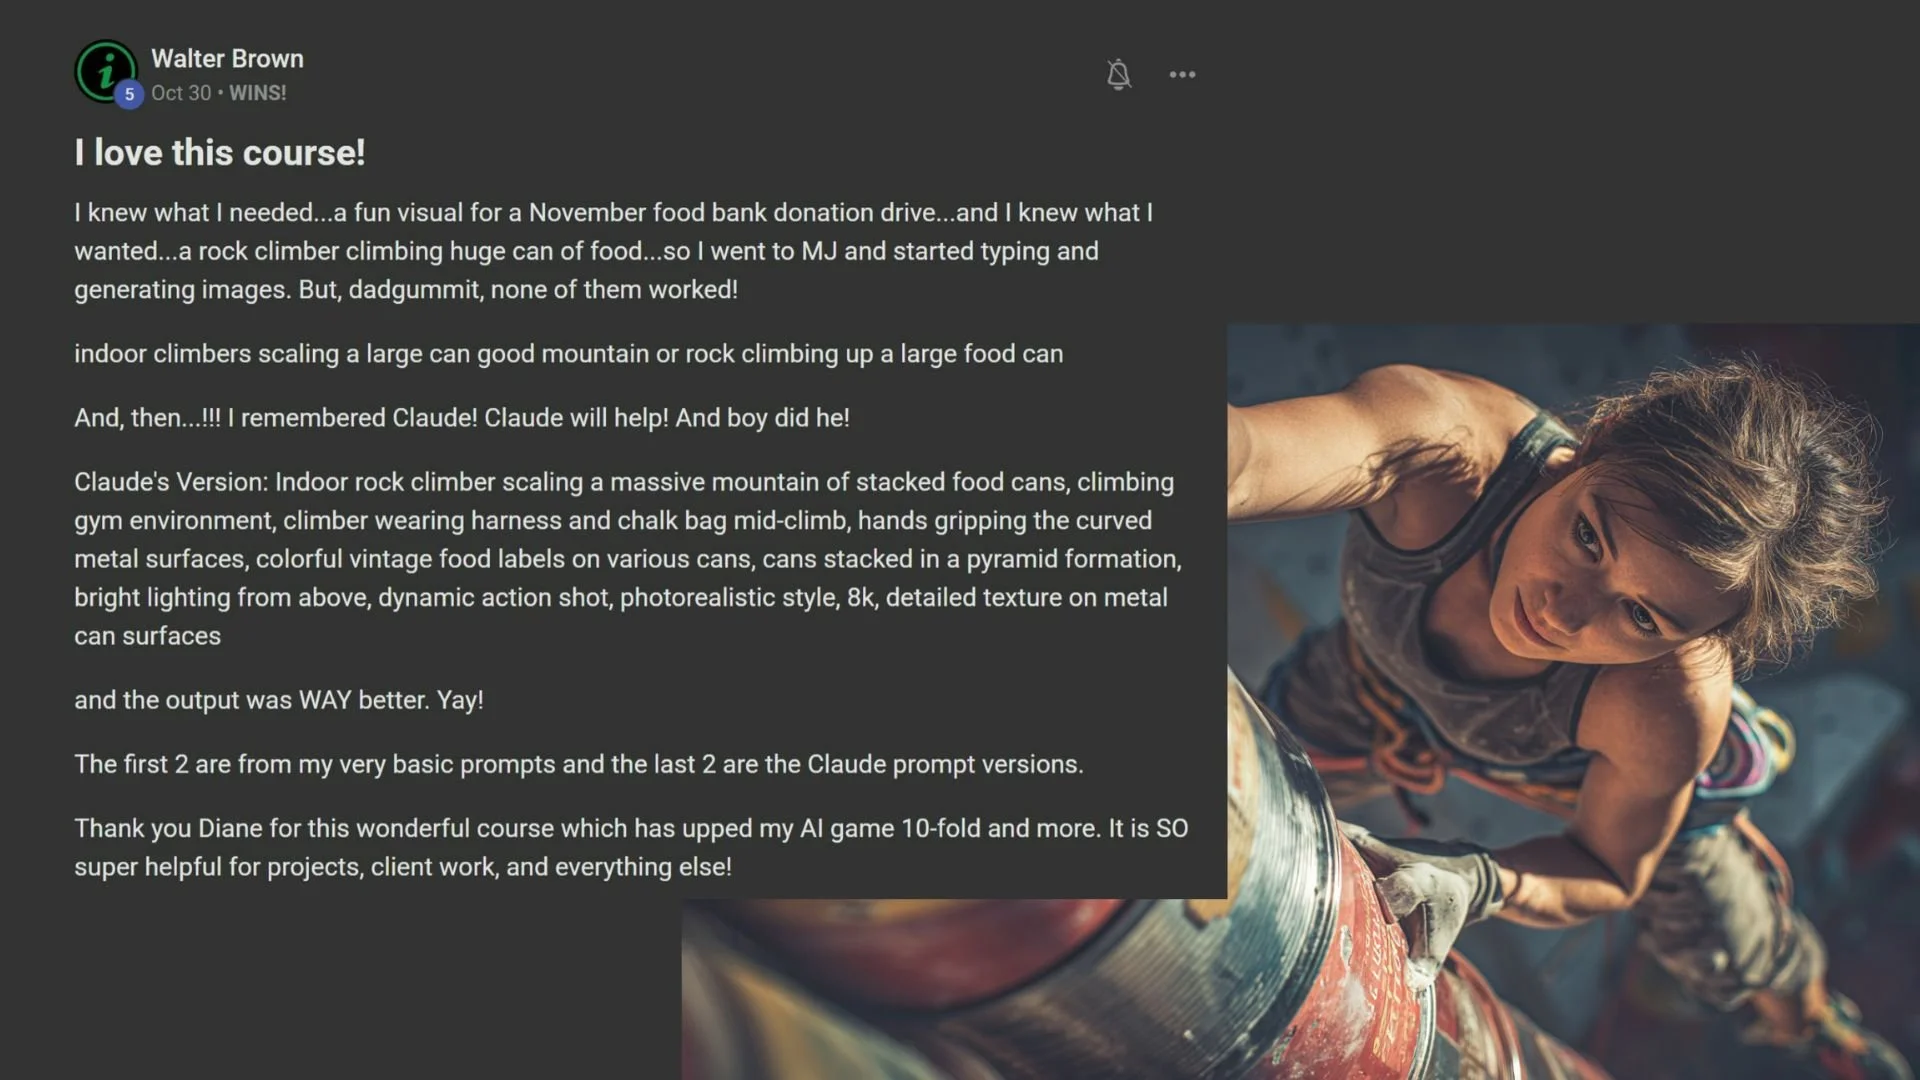
Task: Open the Walter Brown author name link
Action: tap(227, 59)
